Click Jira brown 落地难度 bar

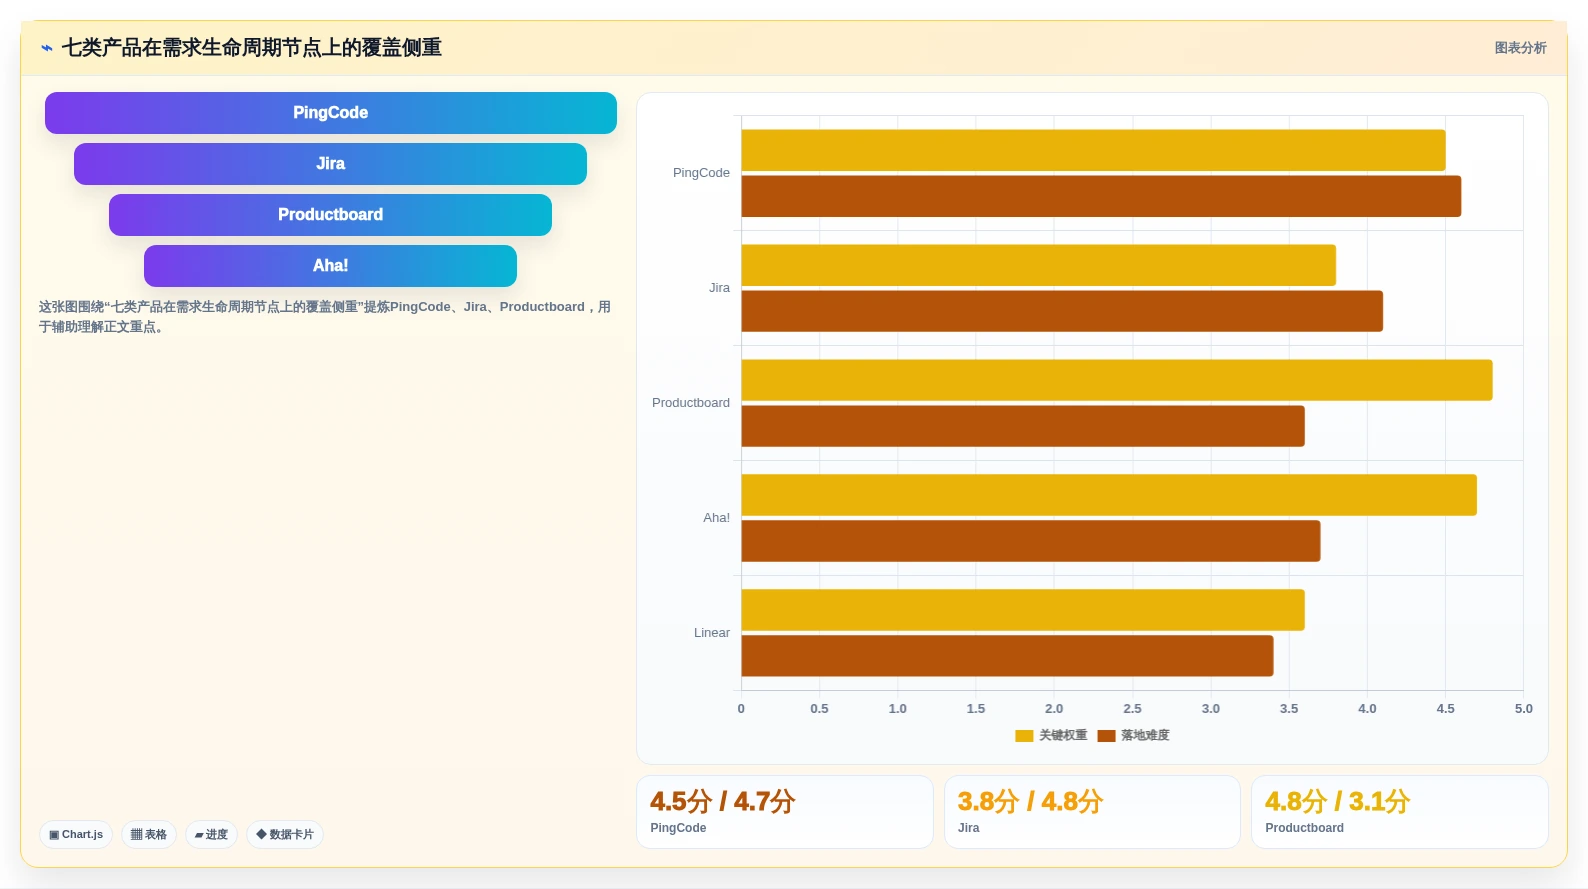1062,311
